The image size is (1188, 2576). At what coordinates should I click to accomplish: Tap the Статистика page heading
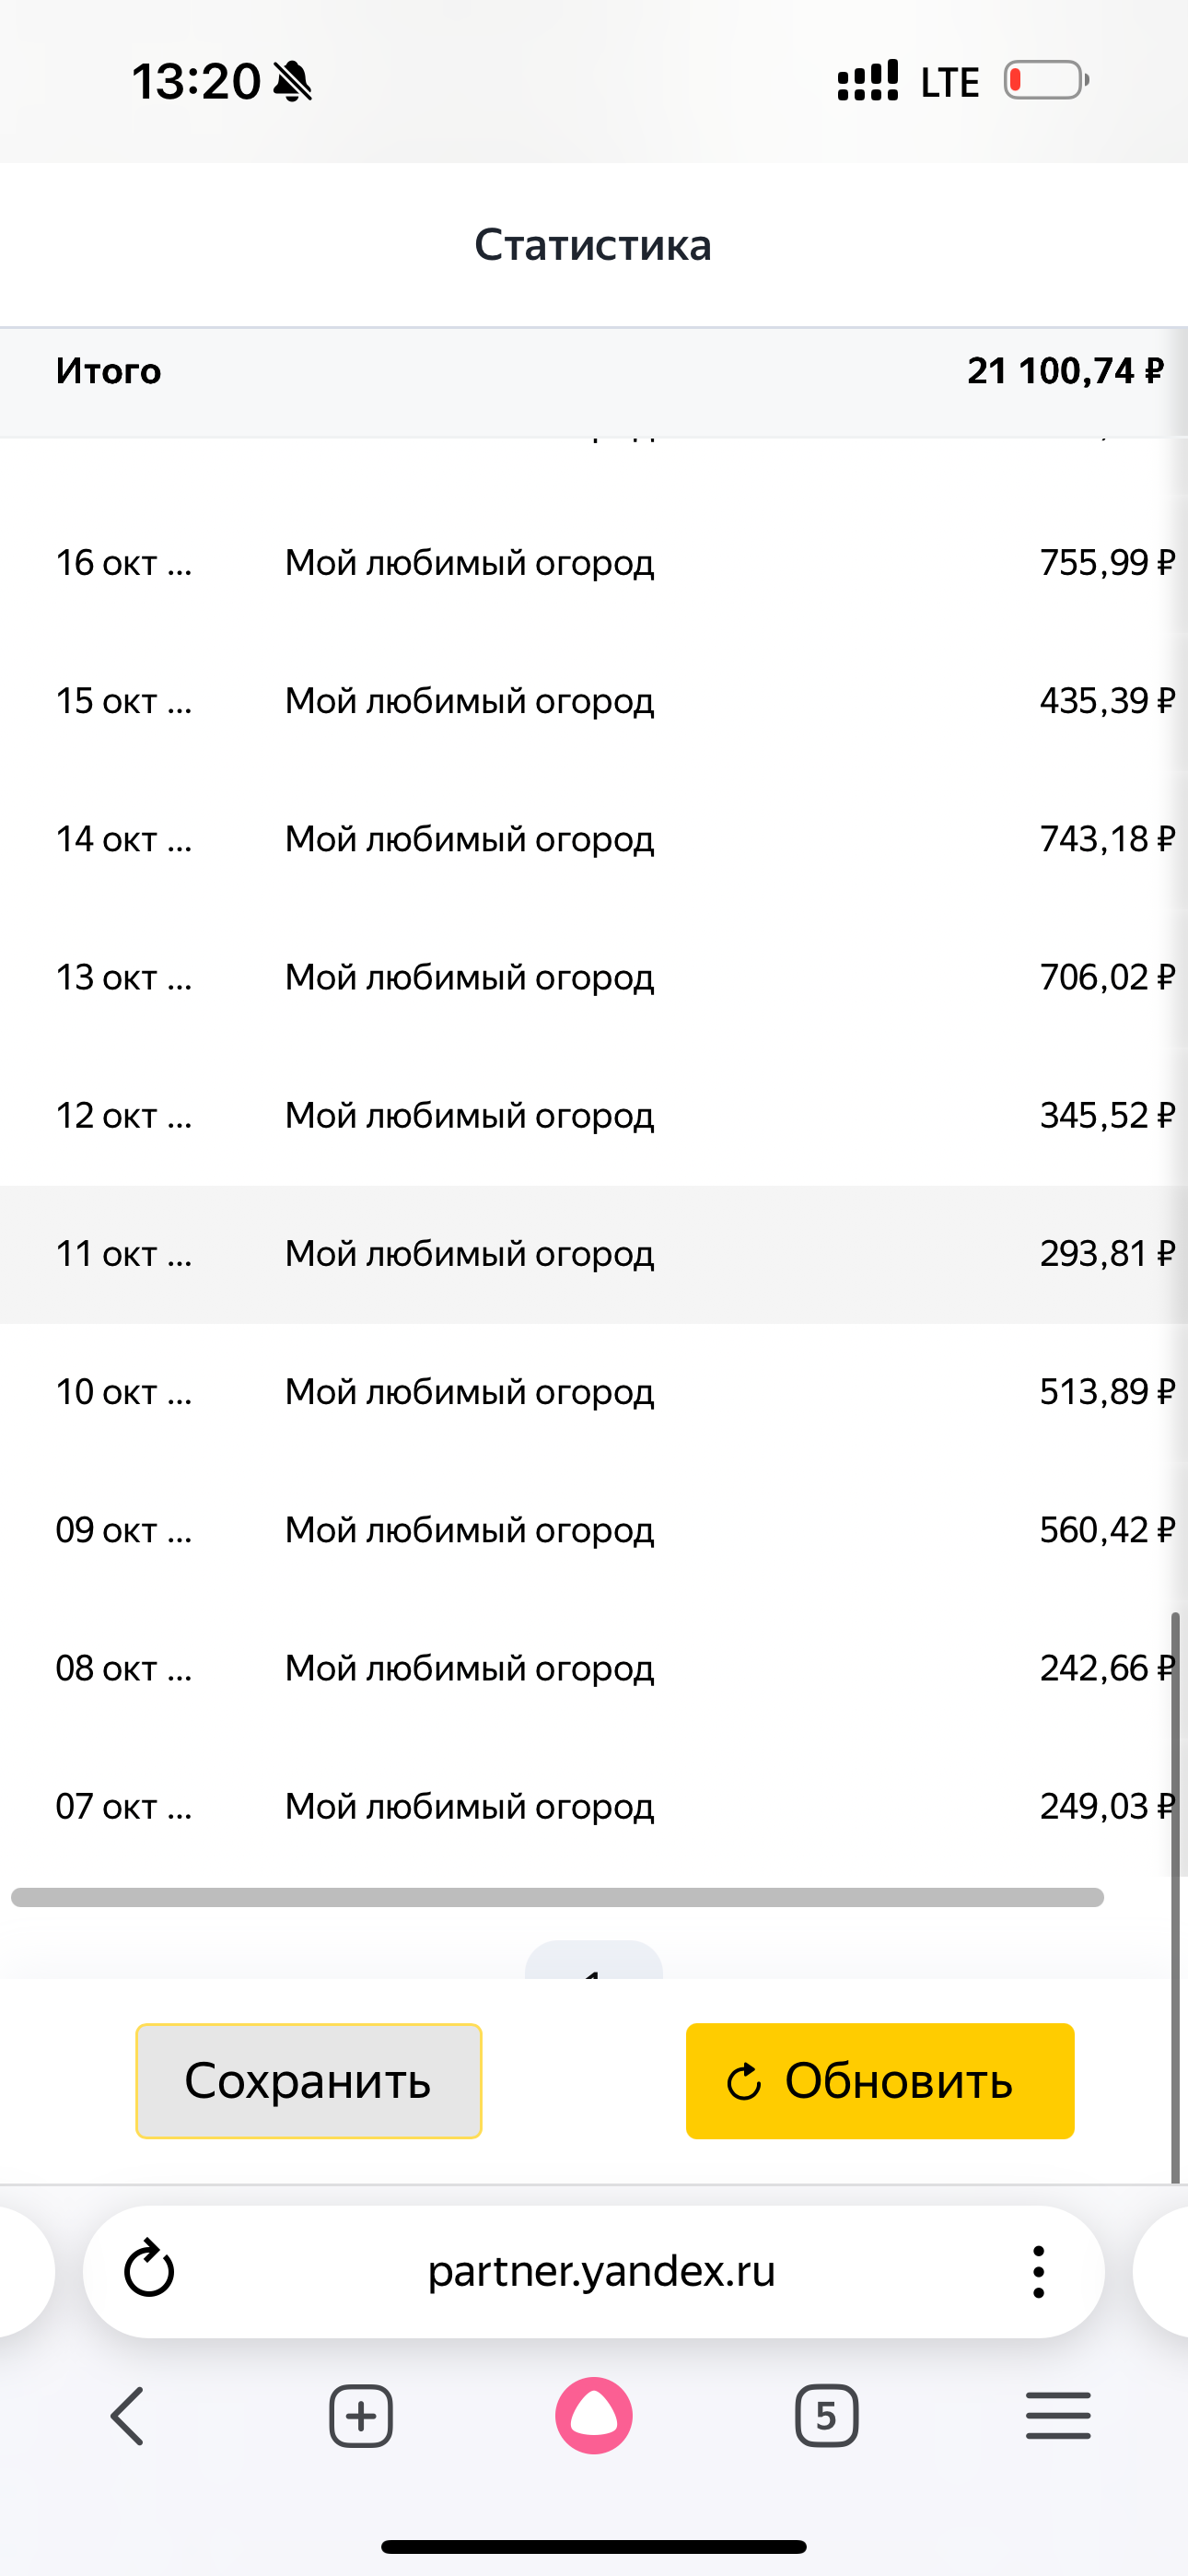pyautogui.click(x=593, y=245)
